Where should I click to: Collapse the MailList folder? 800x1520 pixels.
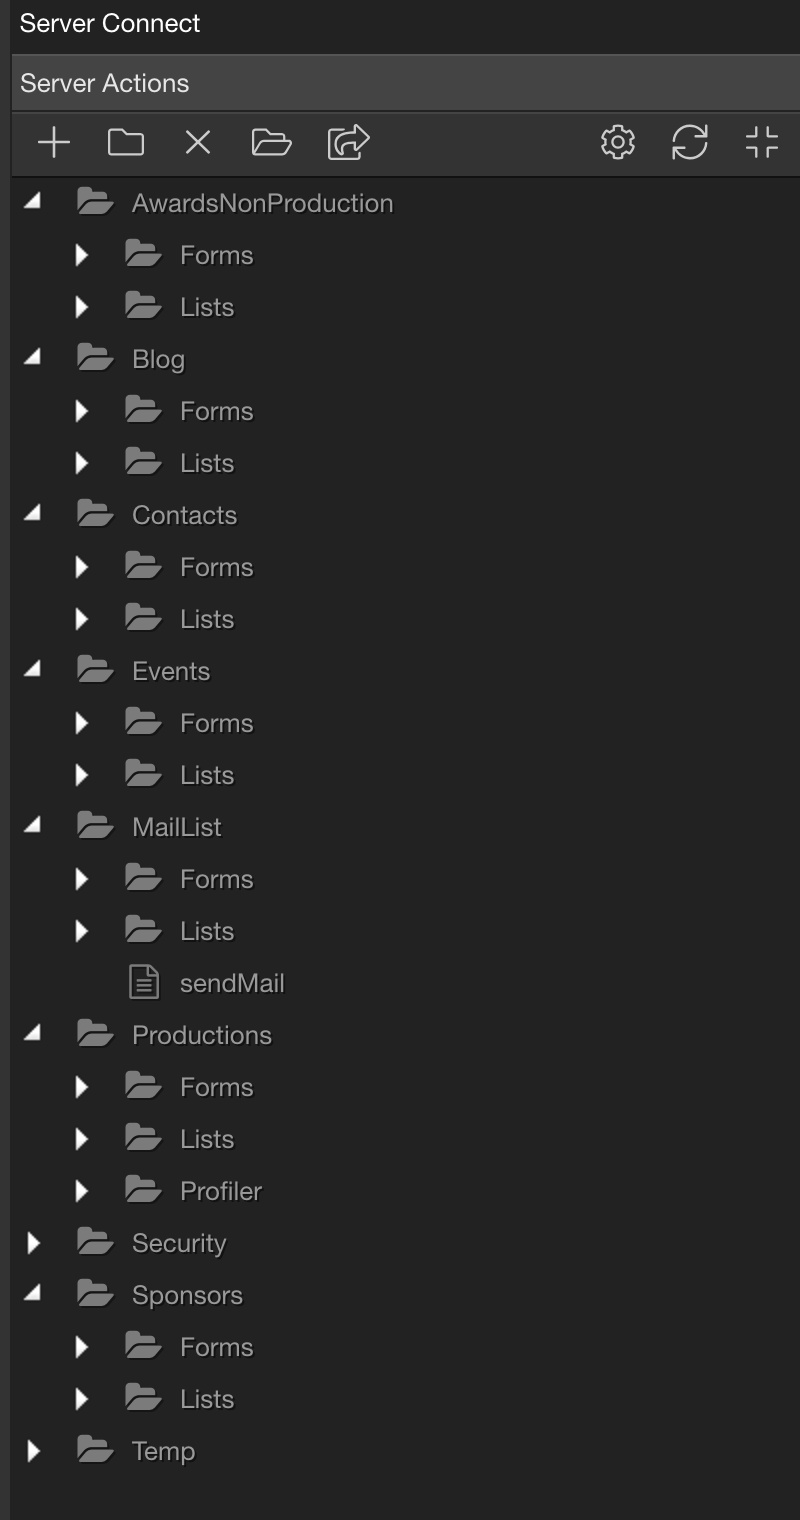coord(33,826)
